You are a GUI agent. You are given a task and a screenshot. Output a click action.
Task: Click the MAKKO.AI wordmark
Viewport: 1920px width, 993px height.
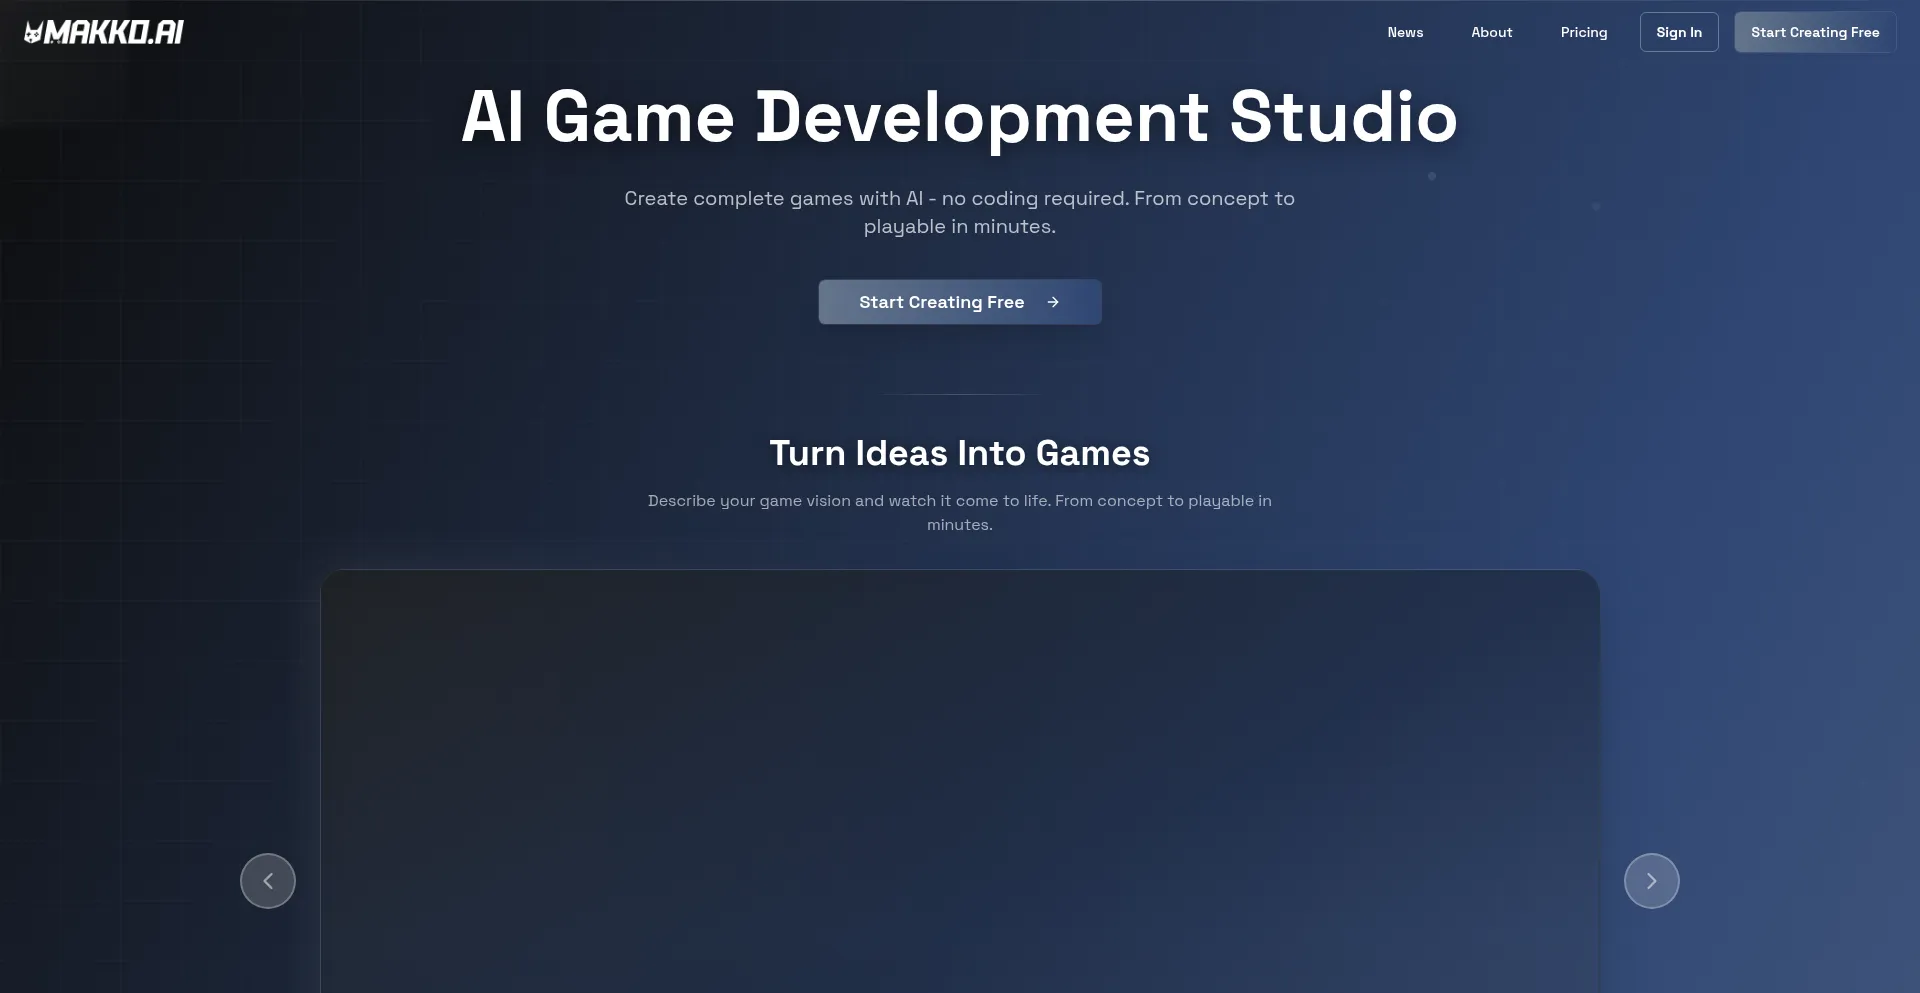(114, 33)
